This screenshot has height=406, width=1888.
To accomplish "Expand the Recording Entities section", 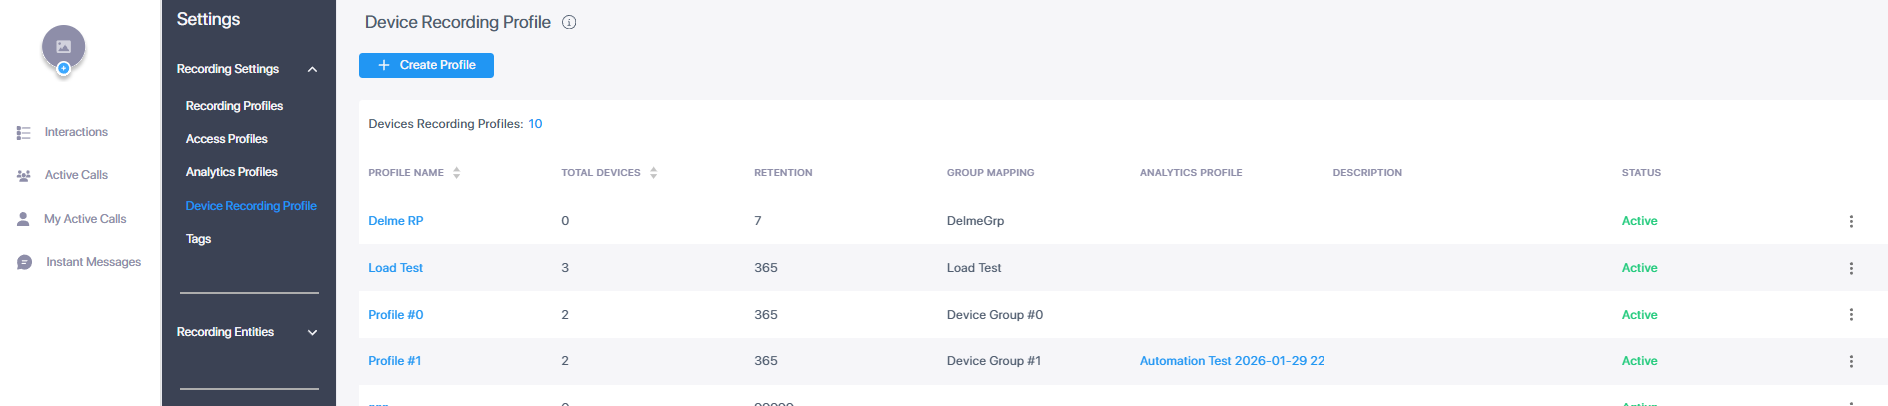I will tap(312, 332).
